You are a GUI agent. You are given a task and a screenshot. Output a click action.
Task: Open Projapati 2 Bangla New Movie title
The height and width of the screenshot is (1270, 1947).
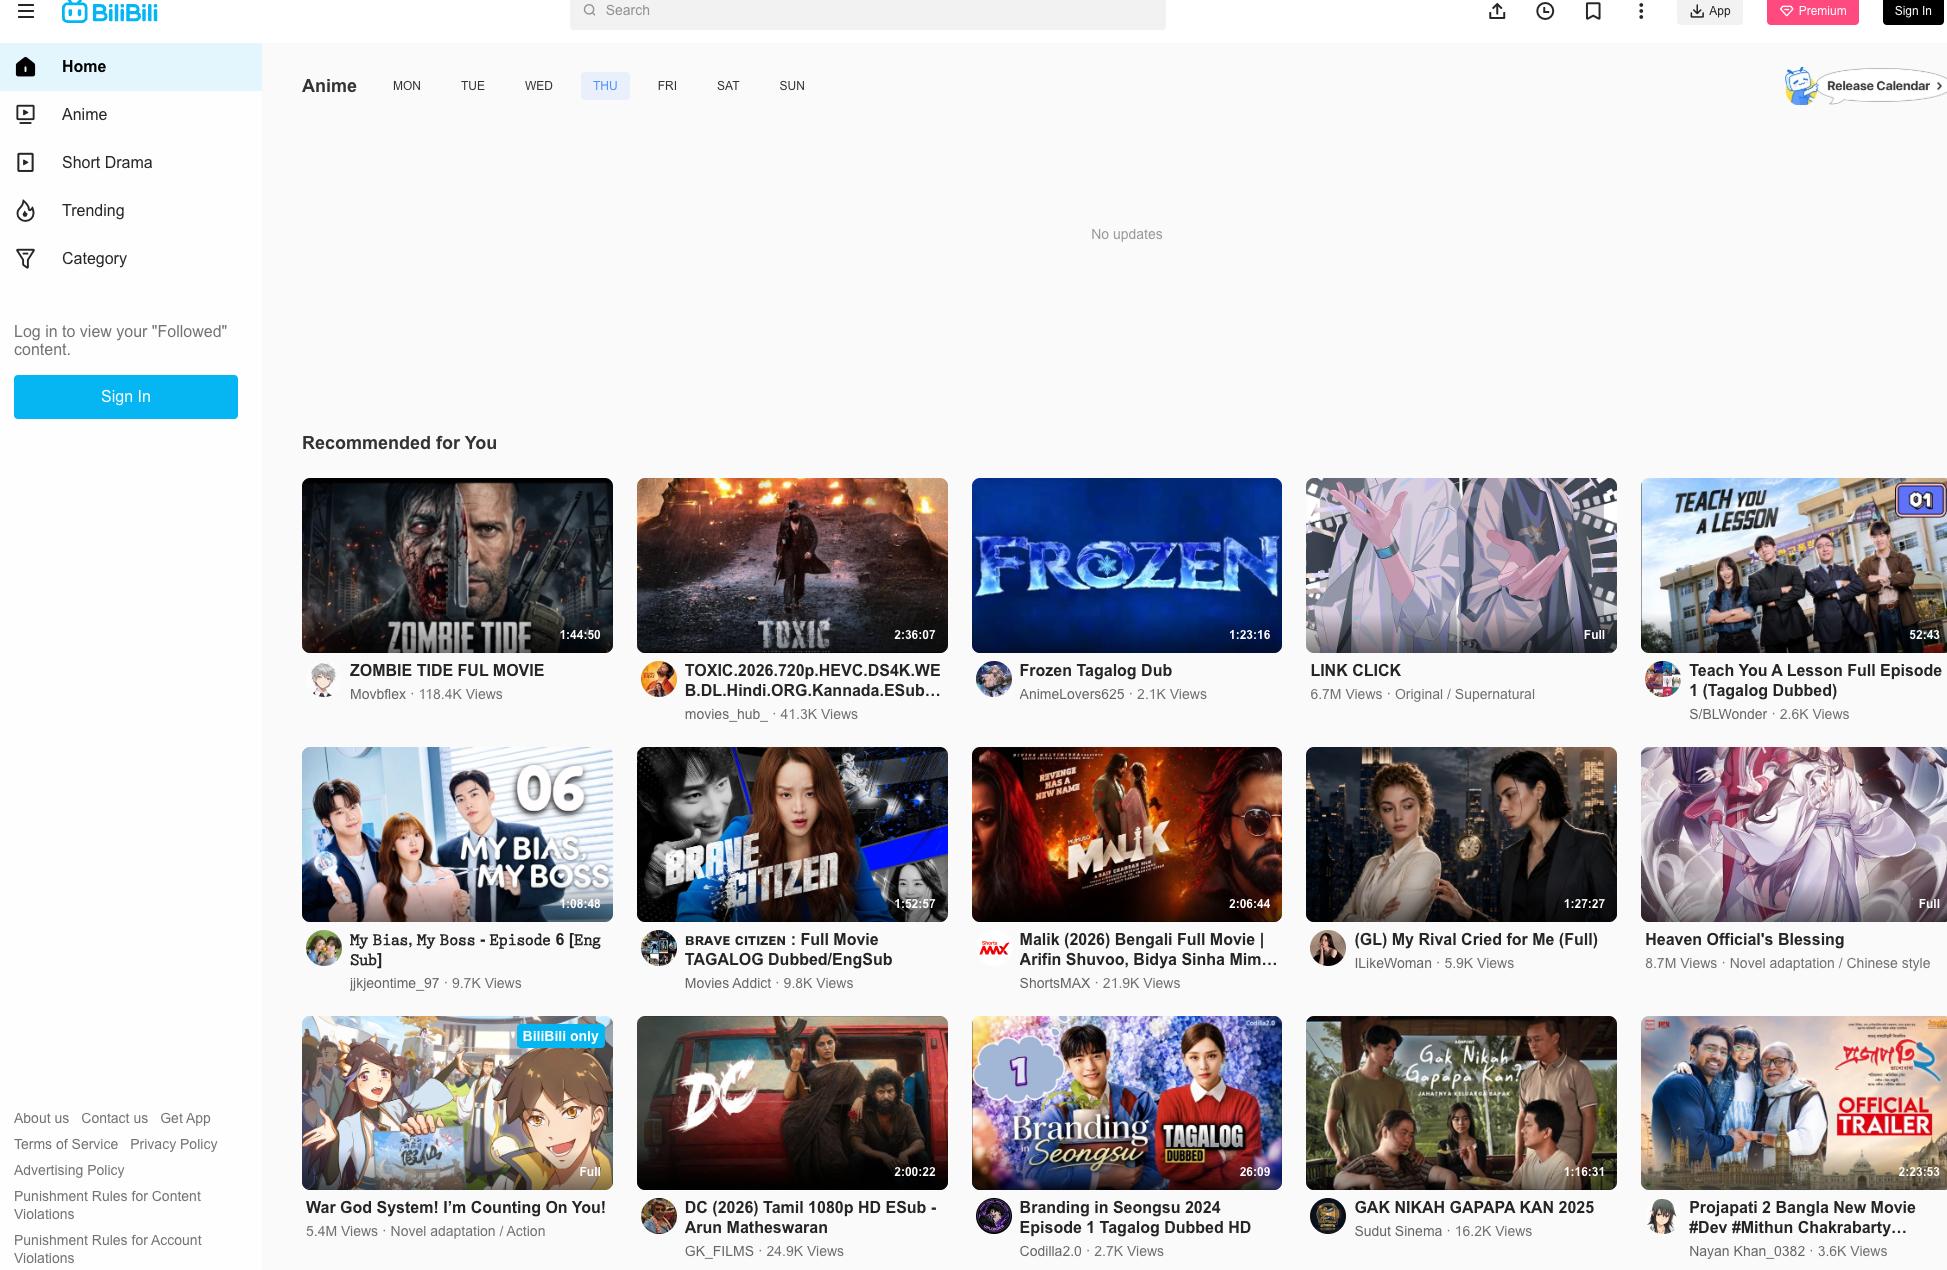(x=1802, y=1218)
